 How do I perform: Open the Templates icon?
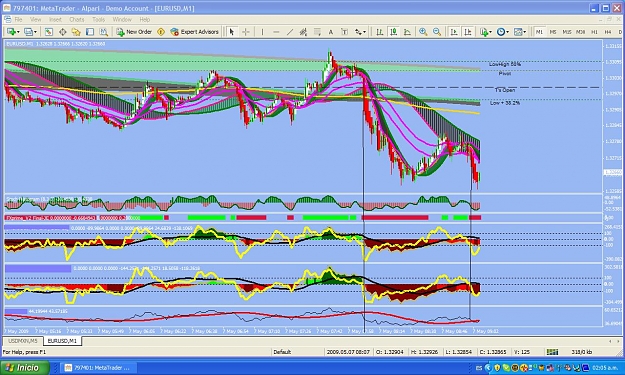coord(518,32)
